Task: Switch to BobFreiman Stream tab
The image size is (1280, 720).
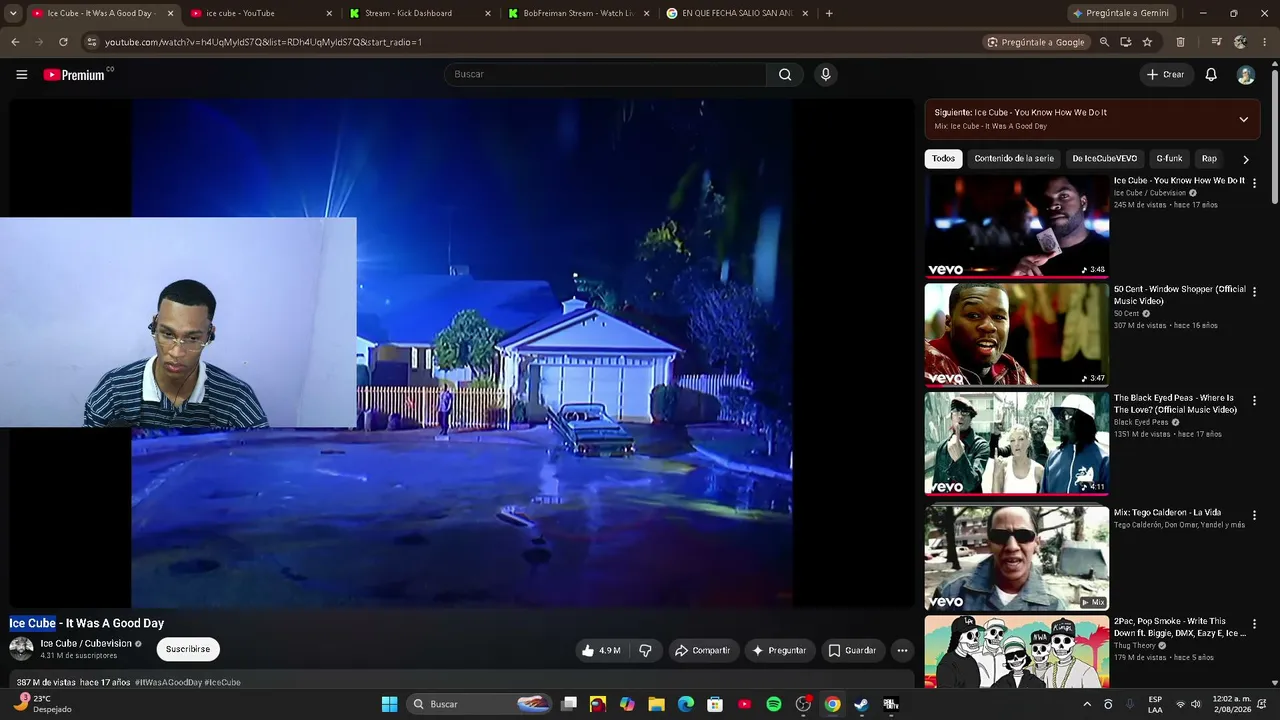Action: pos(578,13)
